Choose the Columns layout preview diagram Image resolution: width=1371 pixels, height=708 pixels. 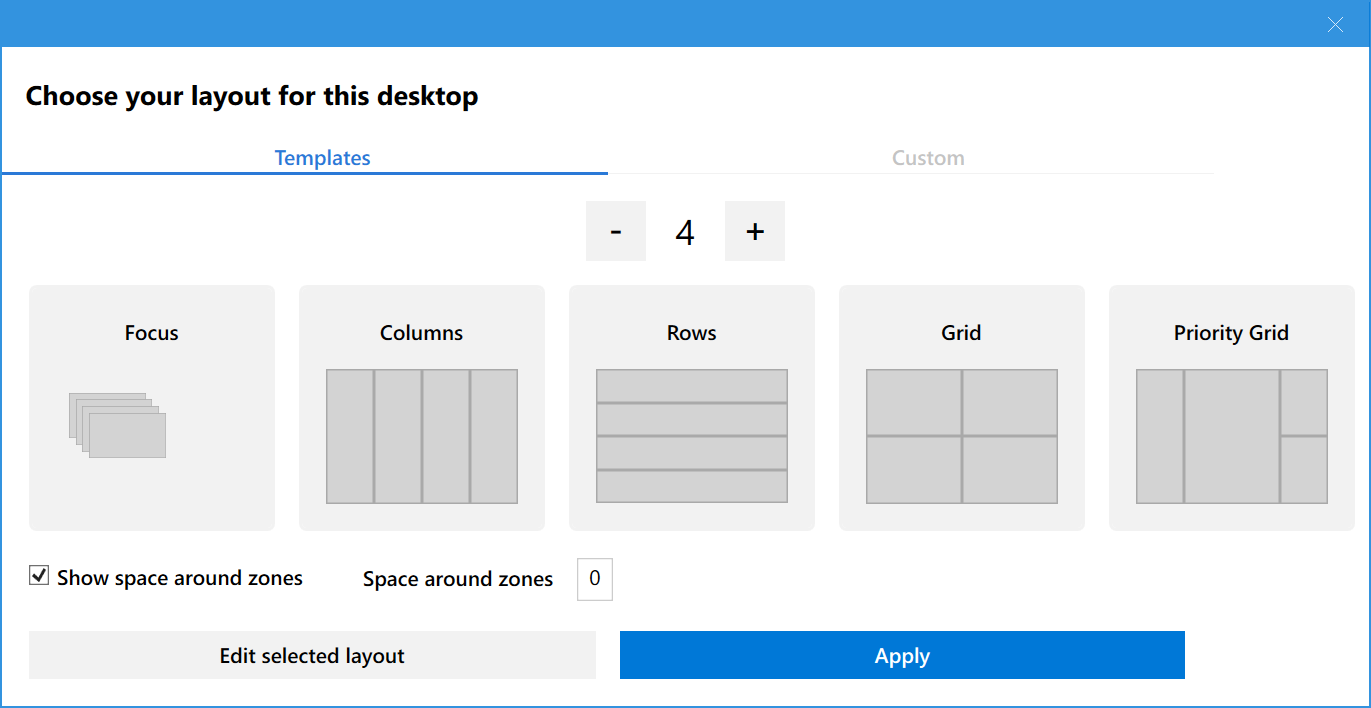[422, 436]
